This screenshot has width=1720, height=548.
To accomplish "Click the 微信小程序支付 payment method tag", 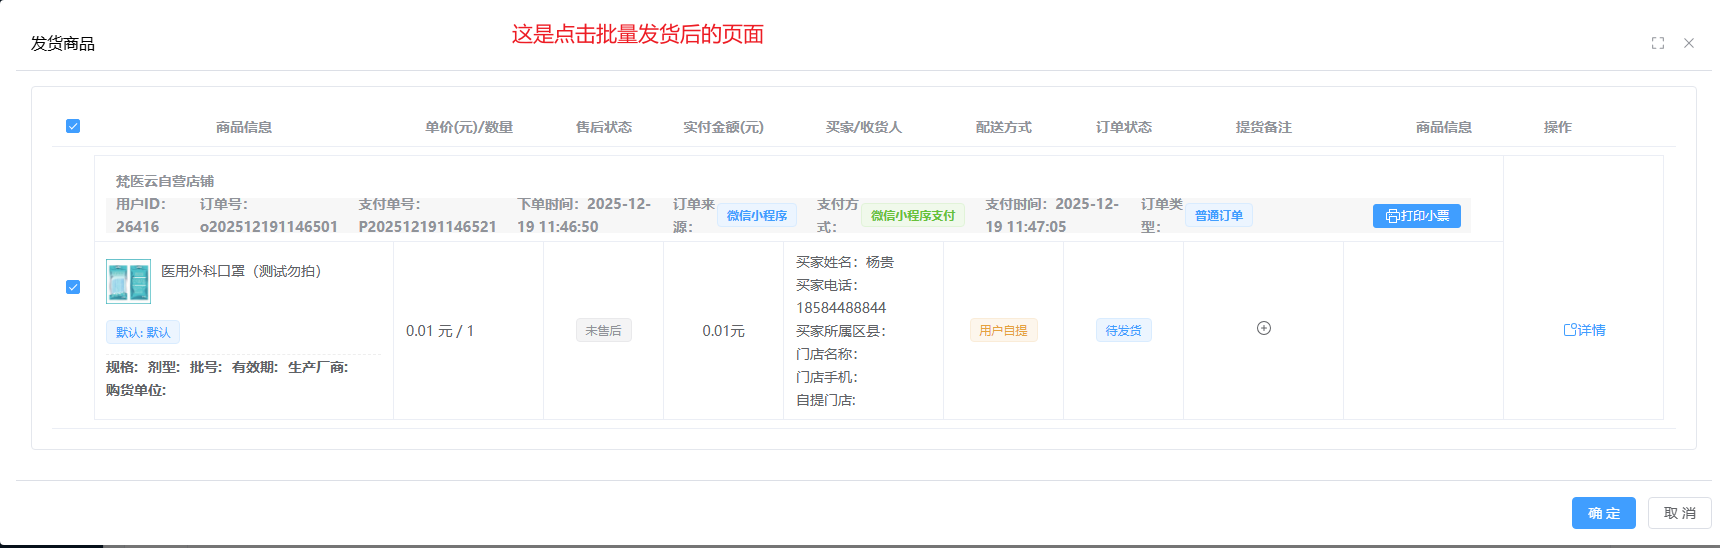I will [x=913, y=216].
